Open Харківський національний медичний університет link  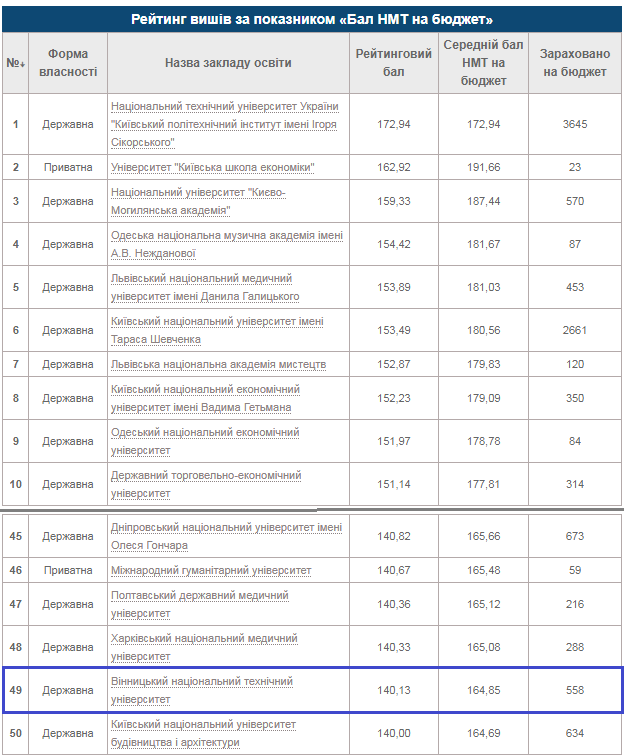pyautogui.click(x=204, y=647)
